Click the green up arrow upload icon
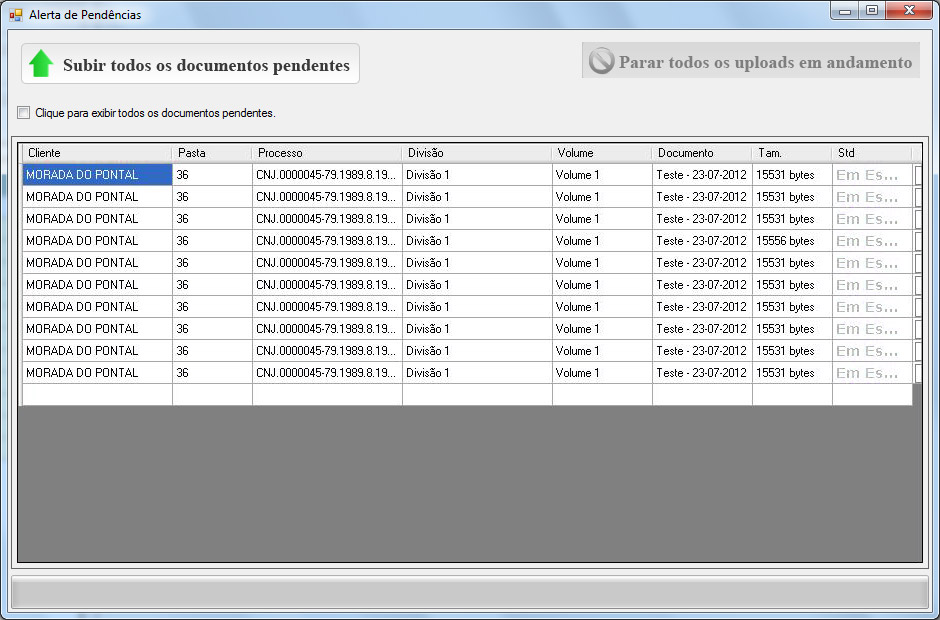The image size is (940, 620). coord(41,64)
